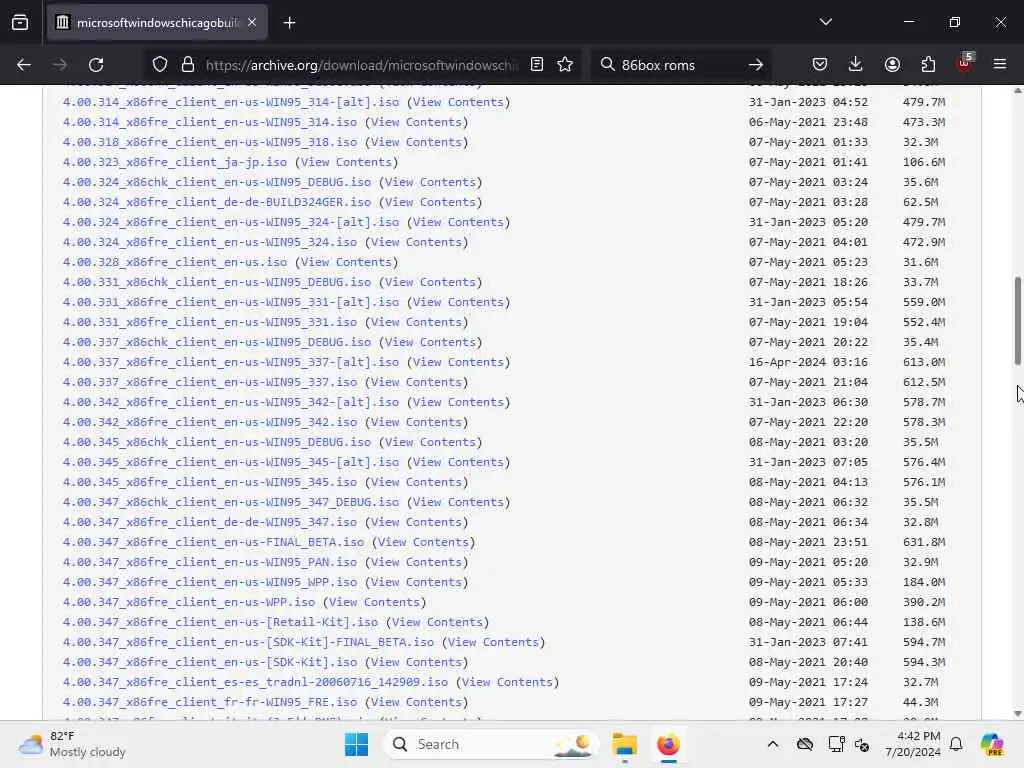Image resolution: width=1024 pixels, height=768 pixels.
Task: Go back one page
Action: click(24, 65)
